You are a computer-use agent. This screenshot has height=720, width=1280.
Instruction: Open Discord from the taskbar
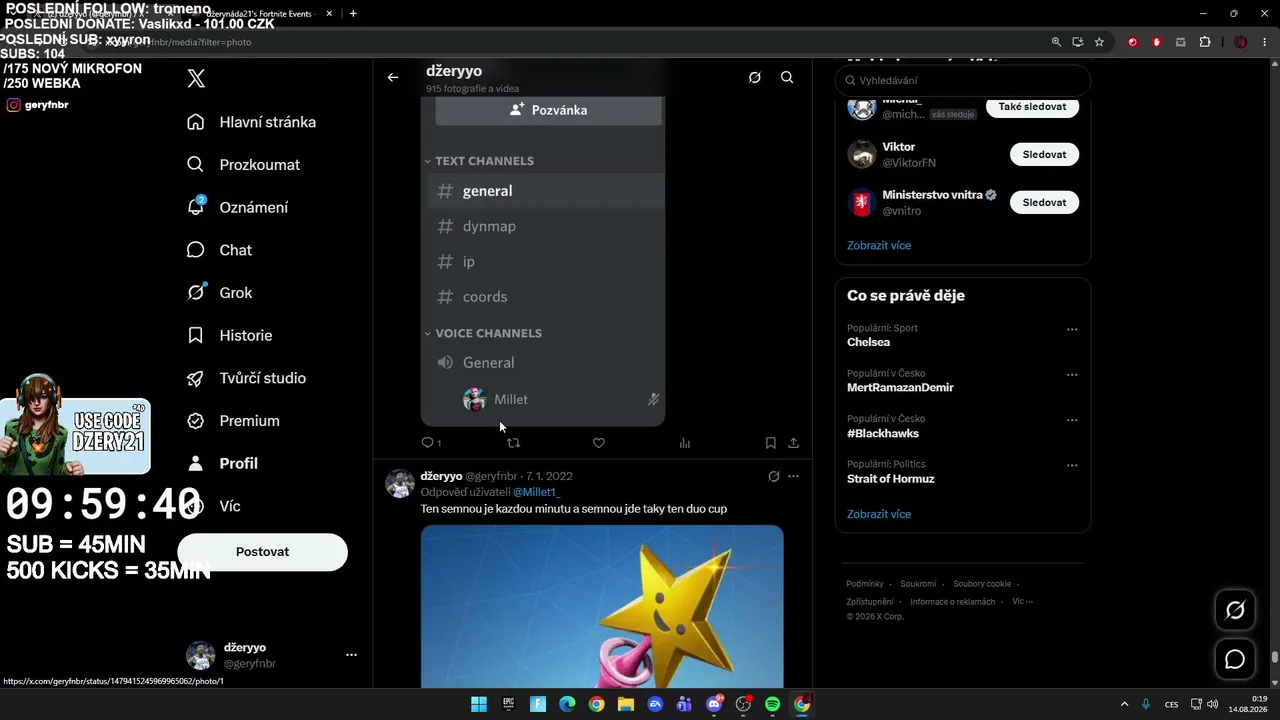pyautogui.click(x=714, y=704)
